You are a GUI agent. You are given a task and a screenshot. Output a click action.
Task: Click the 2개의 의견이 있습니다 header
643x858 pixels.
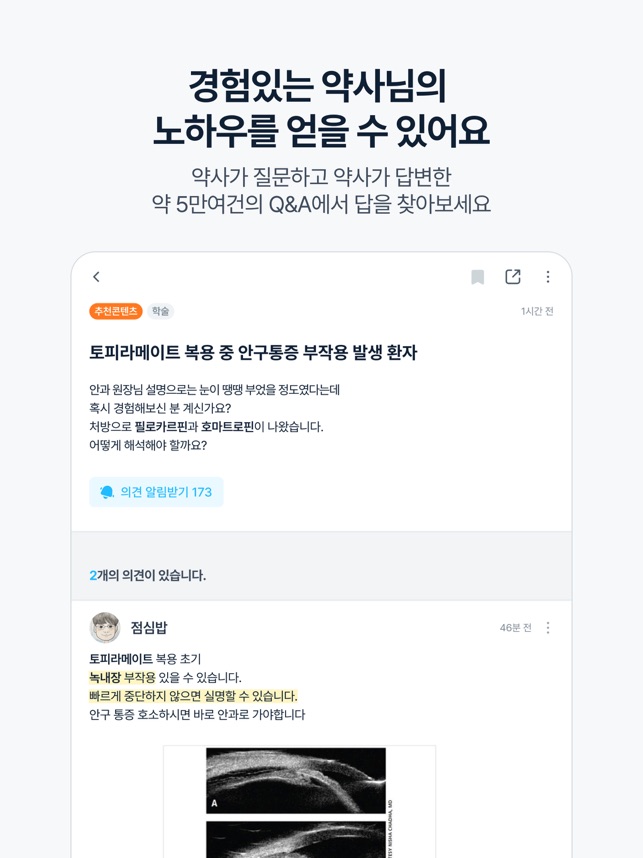tap(148, 575)
